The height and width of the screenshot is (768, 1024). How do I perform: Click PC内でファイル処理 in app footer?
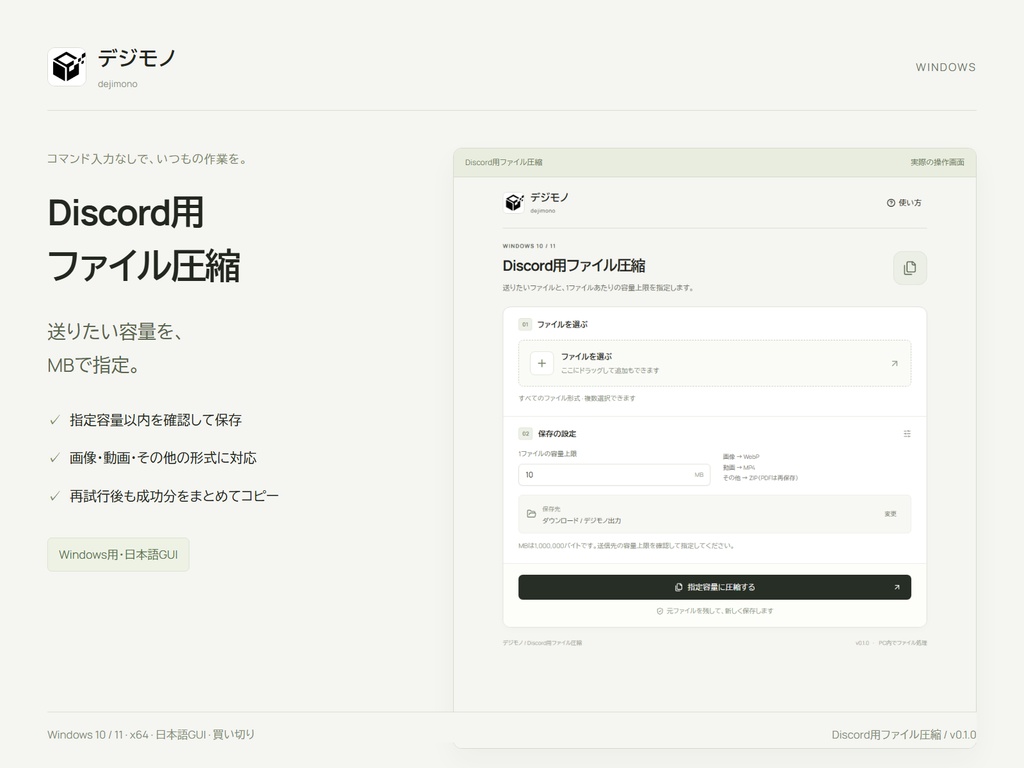coord(903,643)
